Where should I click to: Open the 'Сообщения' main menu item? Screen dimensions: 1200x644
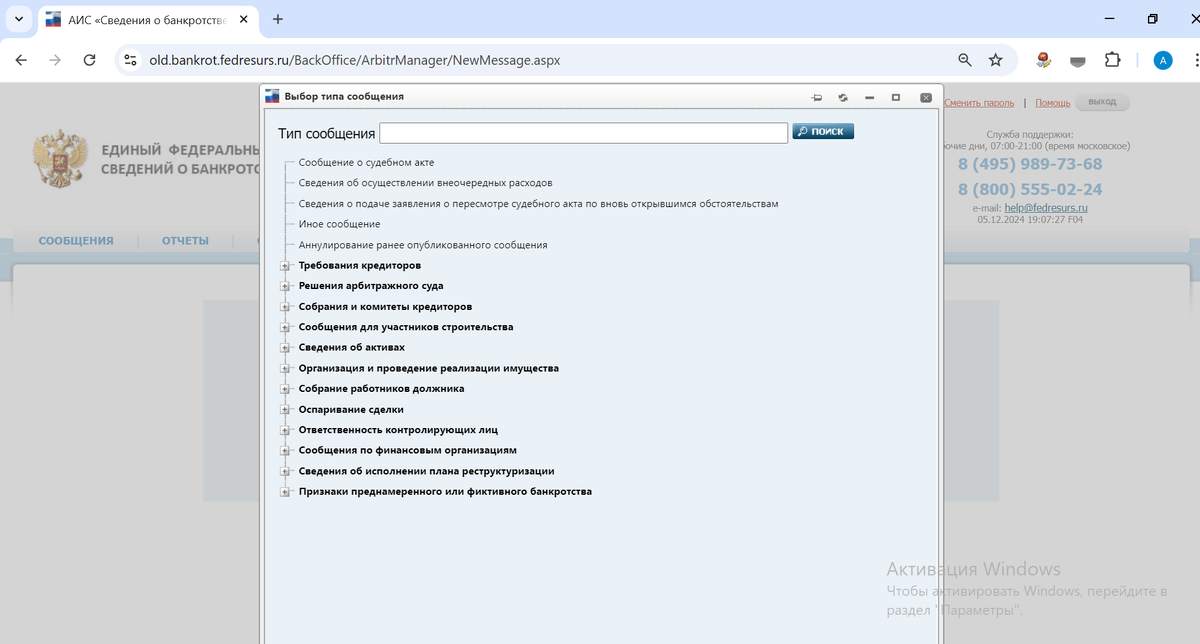pyautogui.click(x=76, y=241)
